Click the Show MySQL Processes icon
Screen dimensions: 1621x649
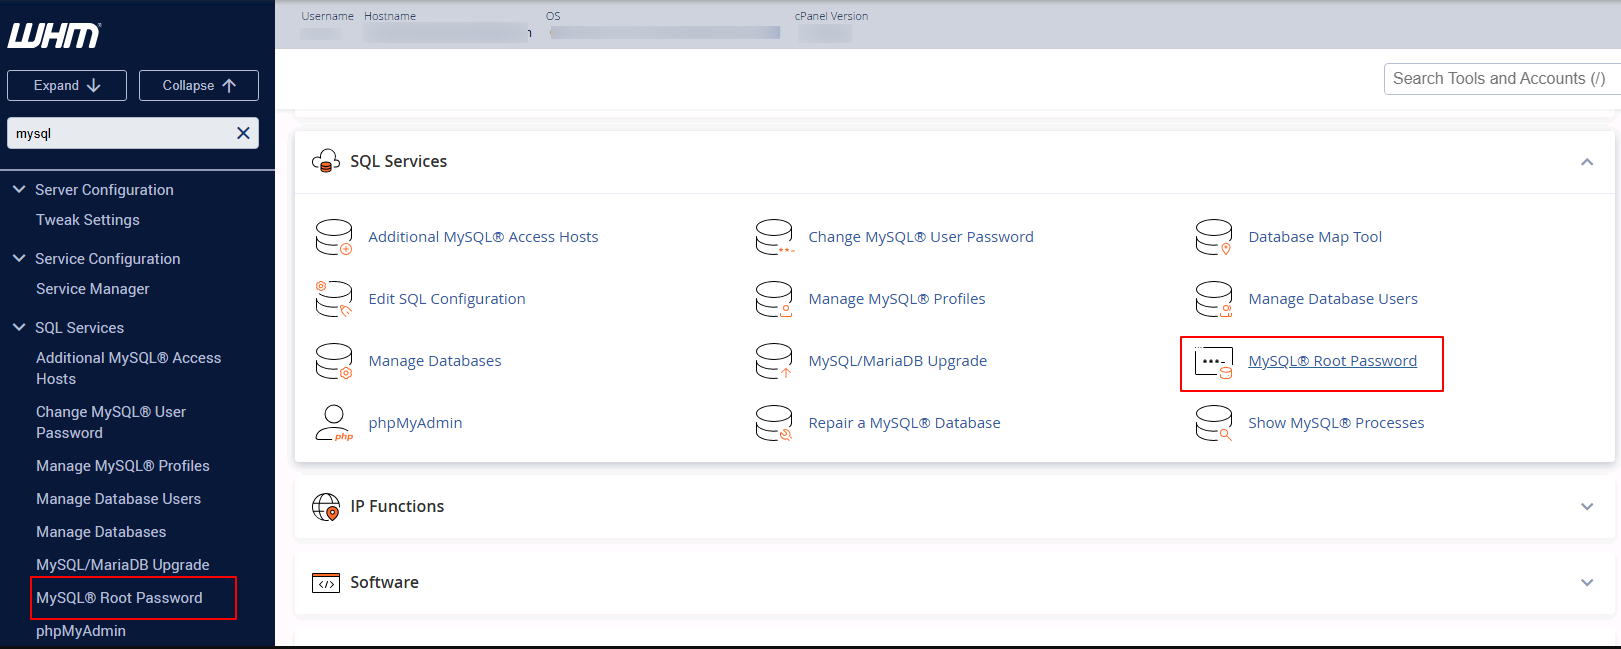[x=1214, y=423]
